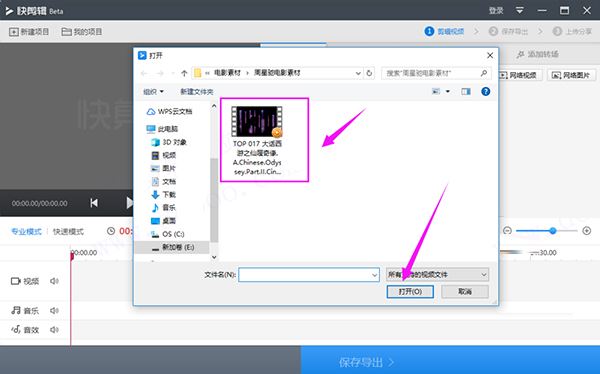This screenshot has width=600, height=374.
Task: Click the dialog back arrow
Action: 144,73
